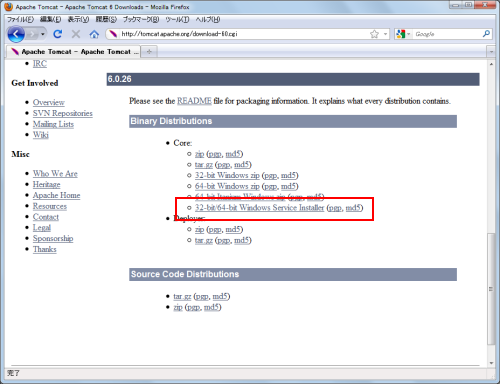Click the vertical scrollbar thumb
The width and height of the screenshot is (500, 384).
point(491,289)
